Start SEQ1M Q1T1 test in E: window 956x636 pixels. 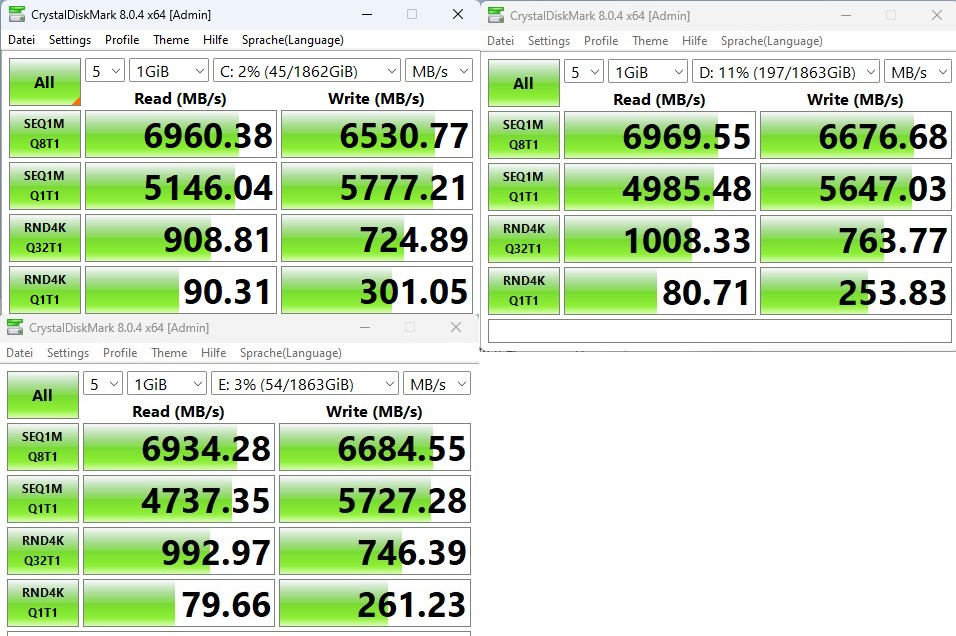43,499
